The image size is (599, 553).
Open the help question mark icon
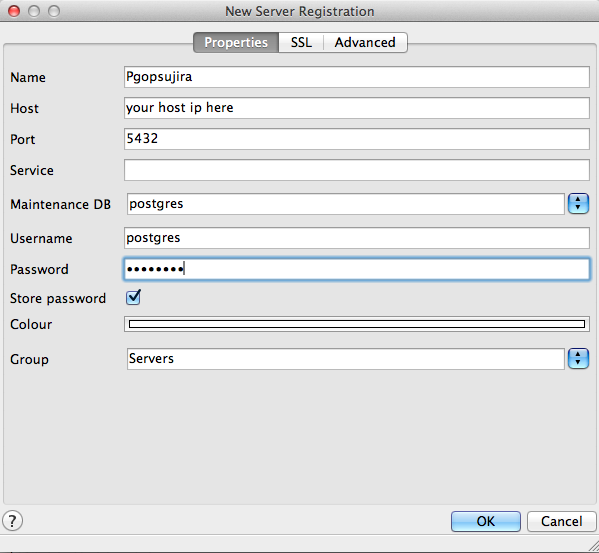(x=13, y=521)
